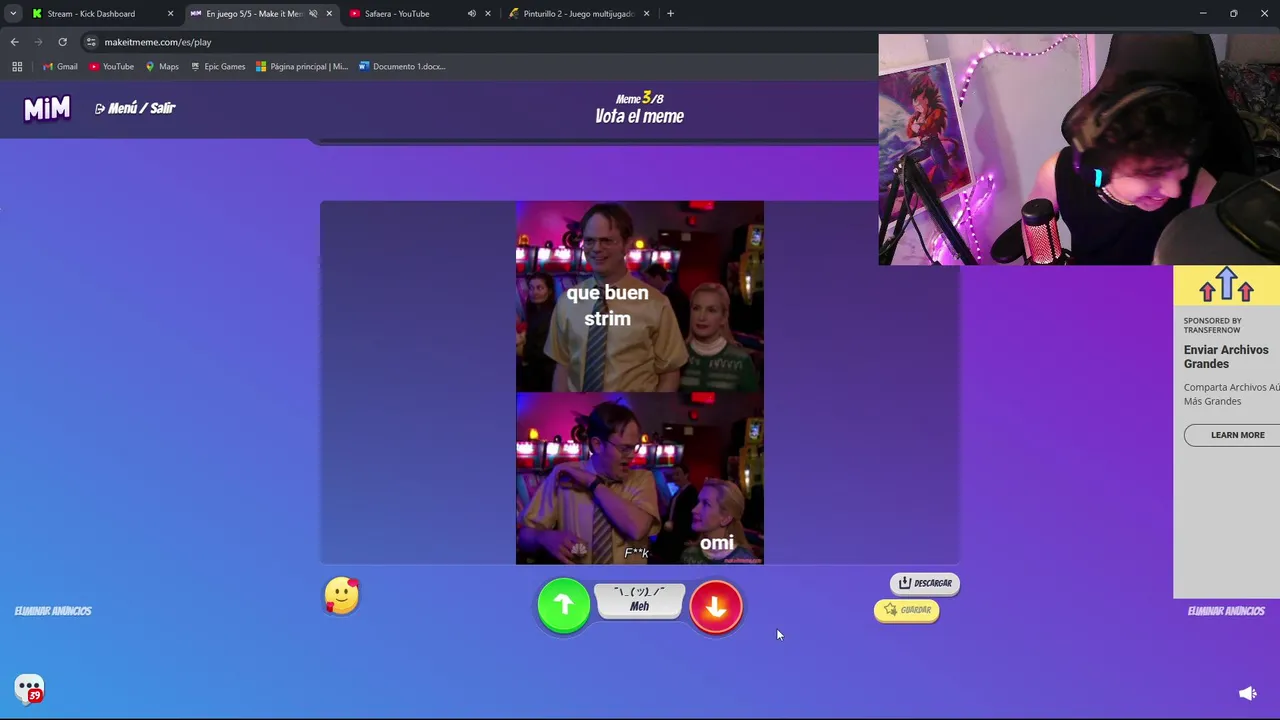Unmute the Make it Meme tab
Image resolution: width=1280 pixels, height=720 pixels.
tap(313, 14)
